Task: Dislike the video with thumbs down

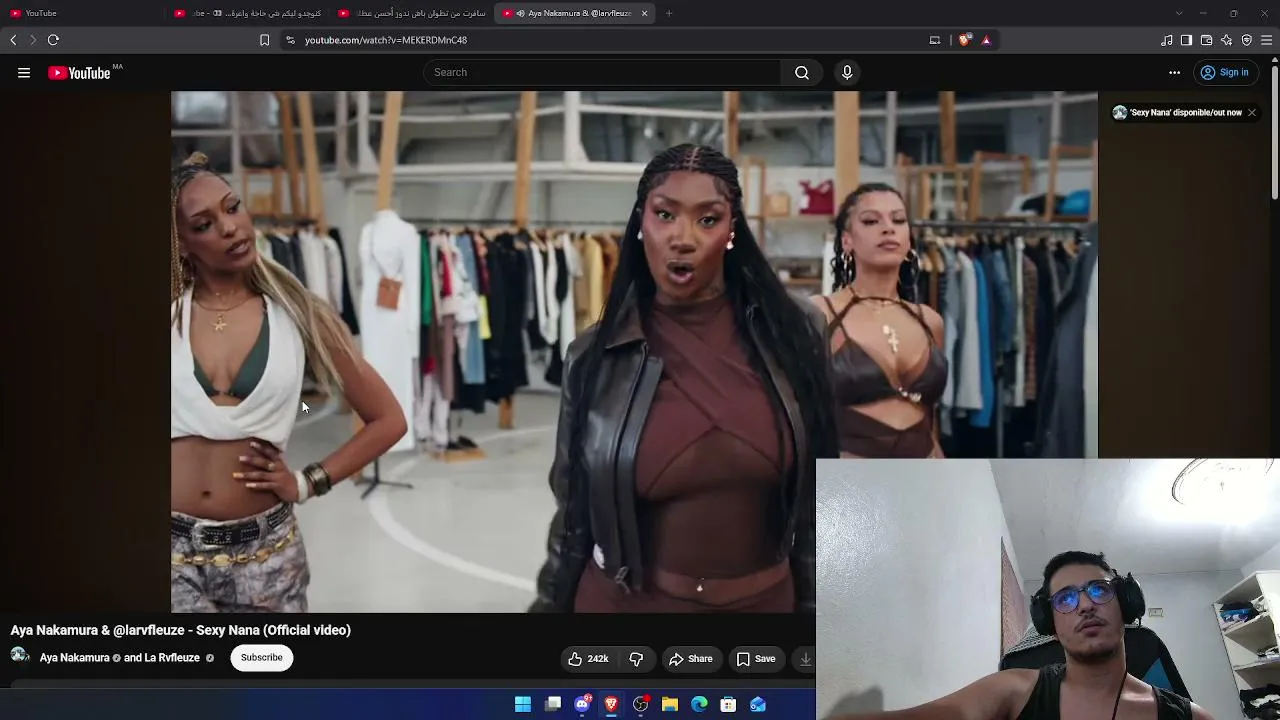Action: coord(636,659)
